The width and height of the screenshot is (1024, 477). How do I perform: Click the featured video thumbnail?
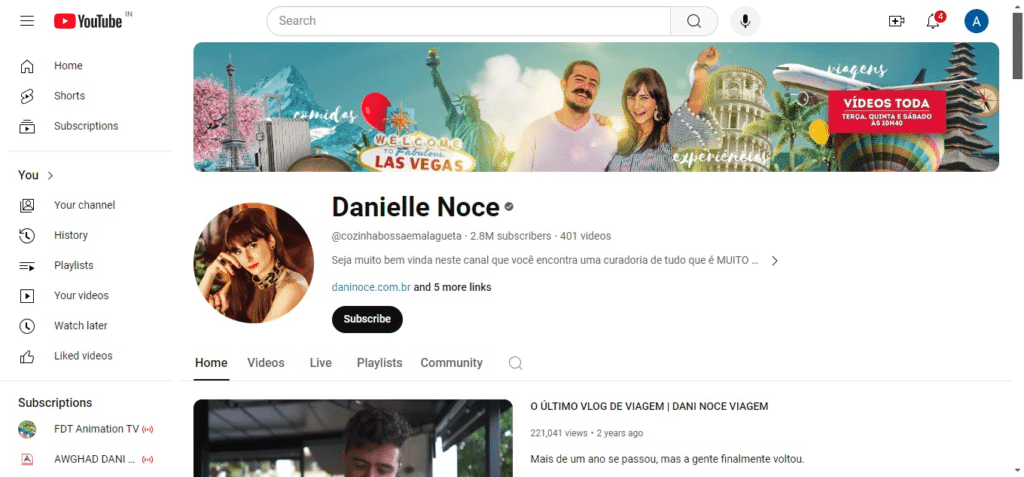pyautogui.click(x=353, y=438)
